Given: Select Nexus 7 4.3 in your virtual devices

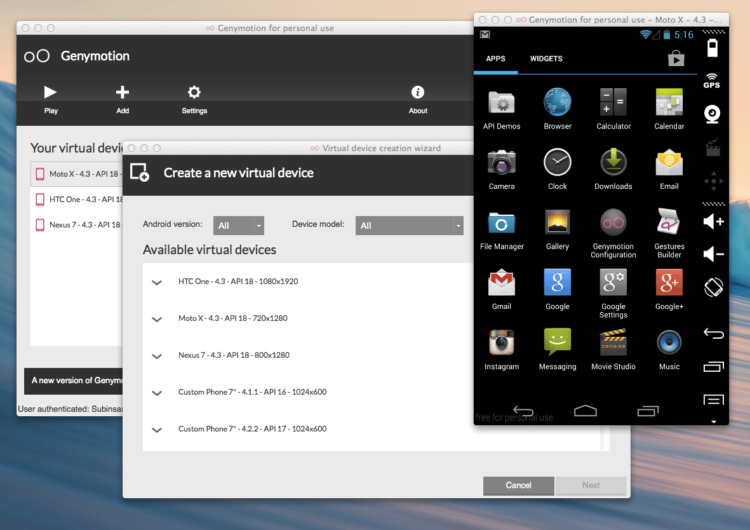Looking at the screenshot, I should (x=77, y=225).
